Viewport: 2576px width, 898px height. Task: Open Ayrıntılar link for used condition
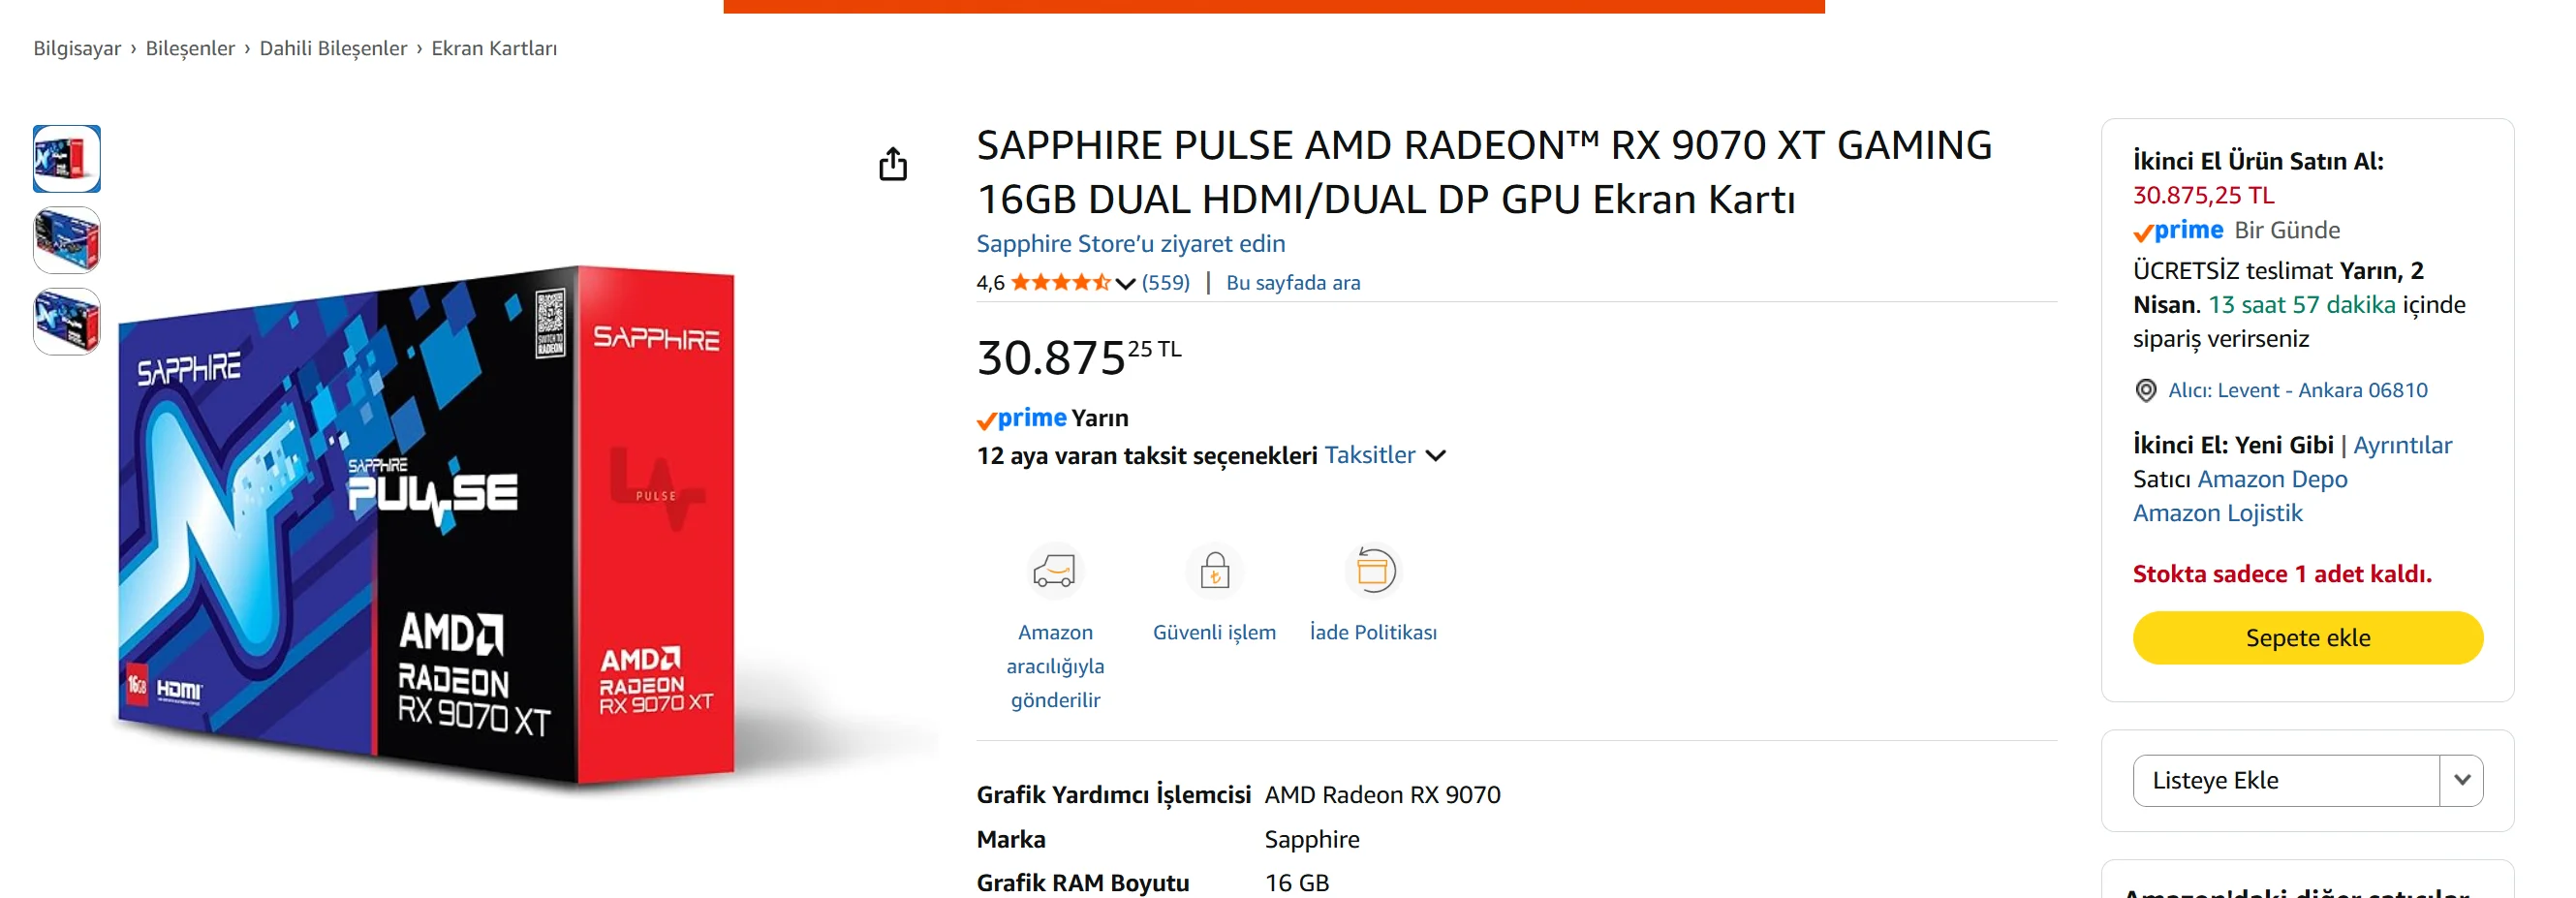pyautogui.click(x=2402, y=445)
